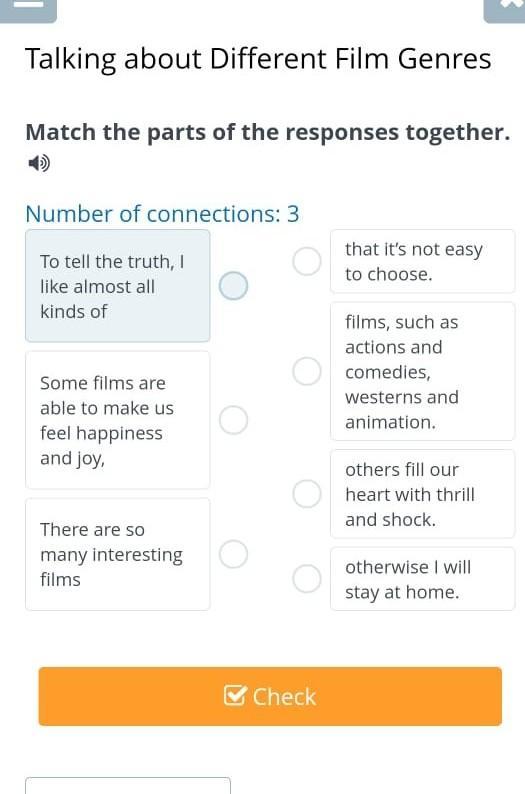
Task: Play the audio speaker icon
Action: (38, 164)
